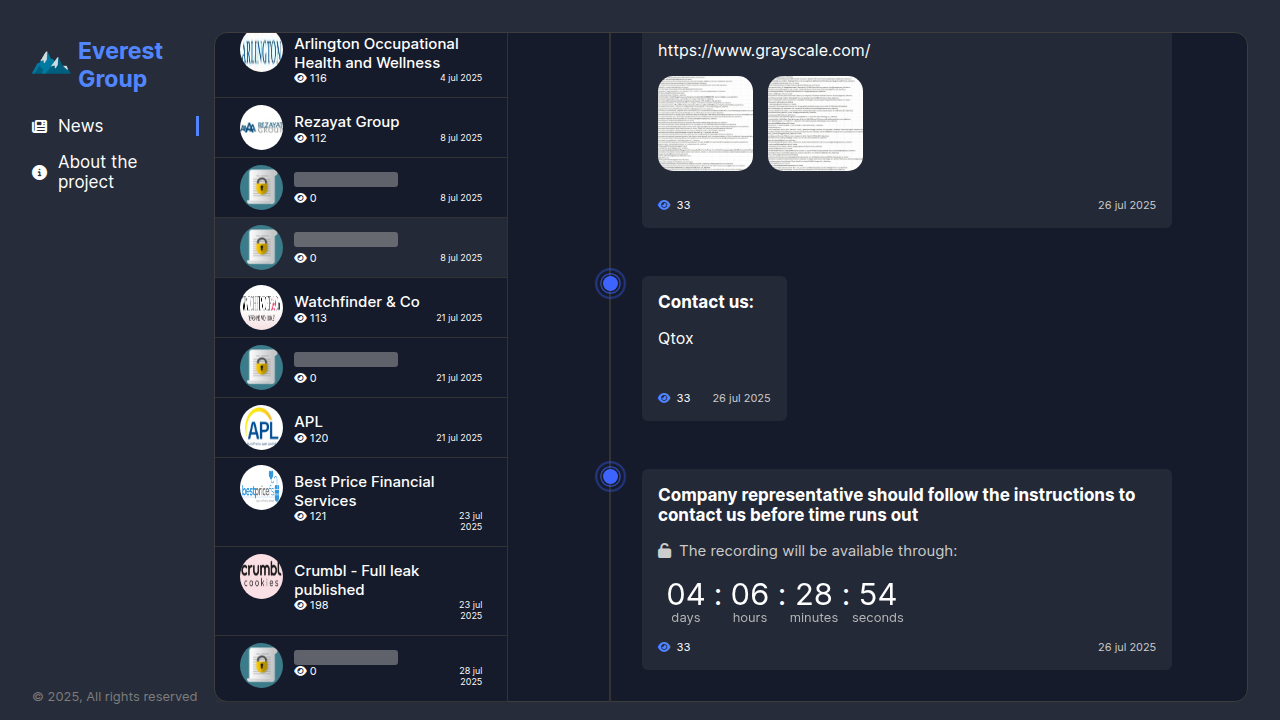Viewport: 1280px width, 720px height.
Task: Open the APL entry
Action: (361, 428)
